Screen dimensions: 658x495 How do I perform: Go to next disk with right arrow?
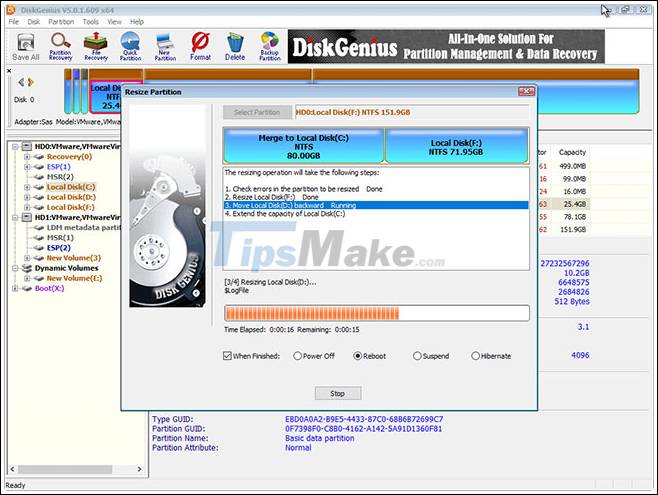pyautogui.click(x=31, y=82)
